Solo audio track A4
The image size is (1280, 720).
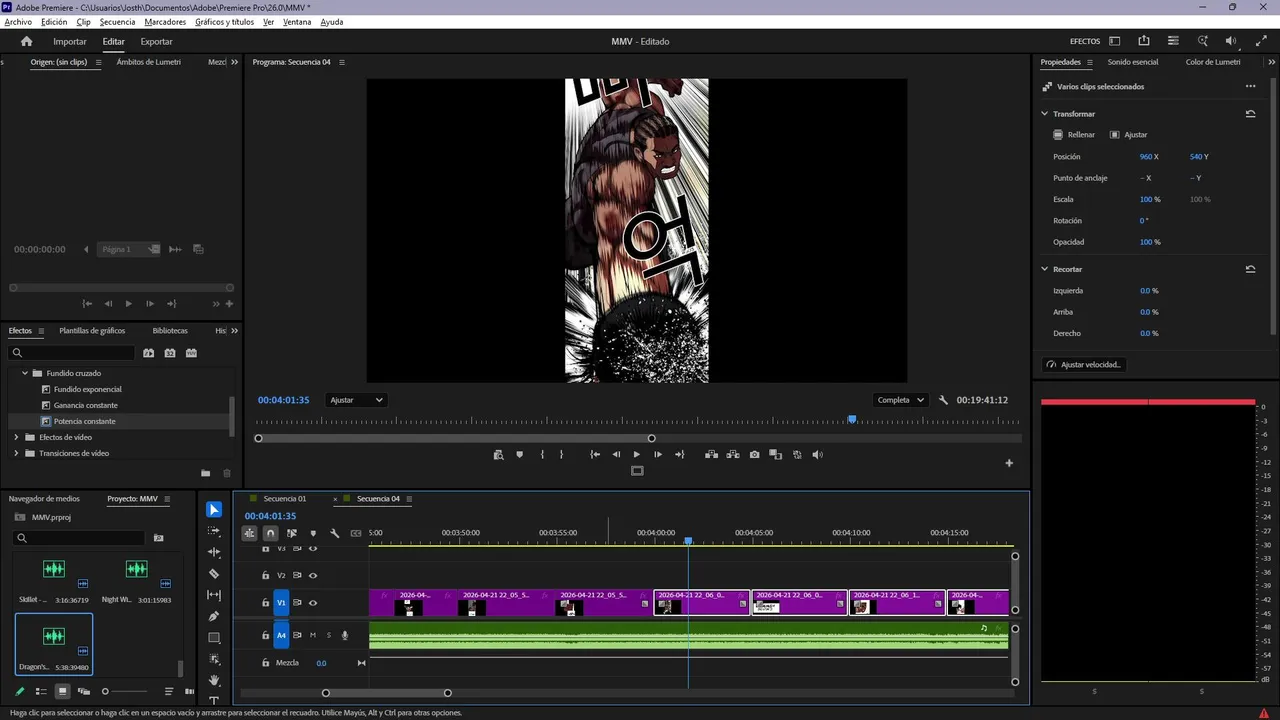click(x=328, y=635)
